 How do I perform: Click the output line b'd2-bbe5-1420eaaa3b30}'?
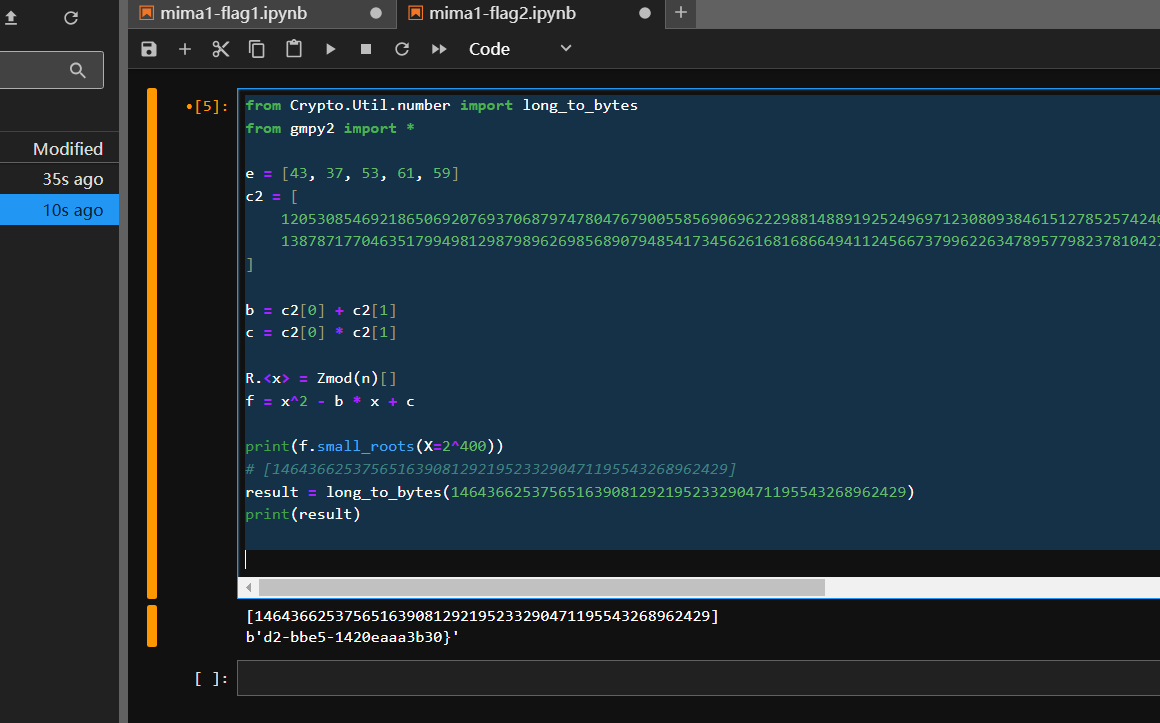pos(352,637)
